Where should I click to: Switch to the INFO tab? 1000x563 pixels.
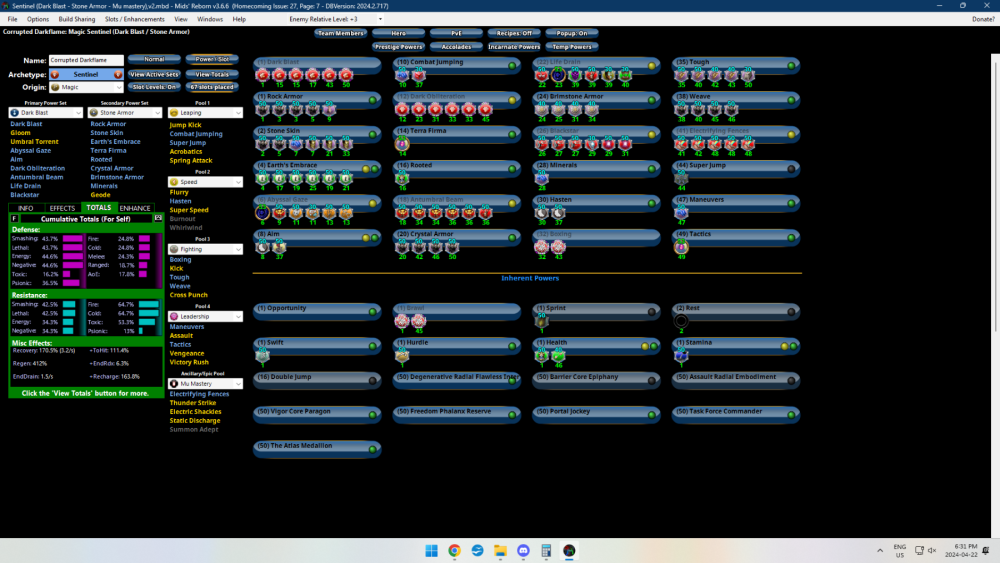click(26, 208)
